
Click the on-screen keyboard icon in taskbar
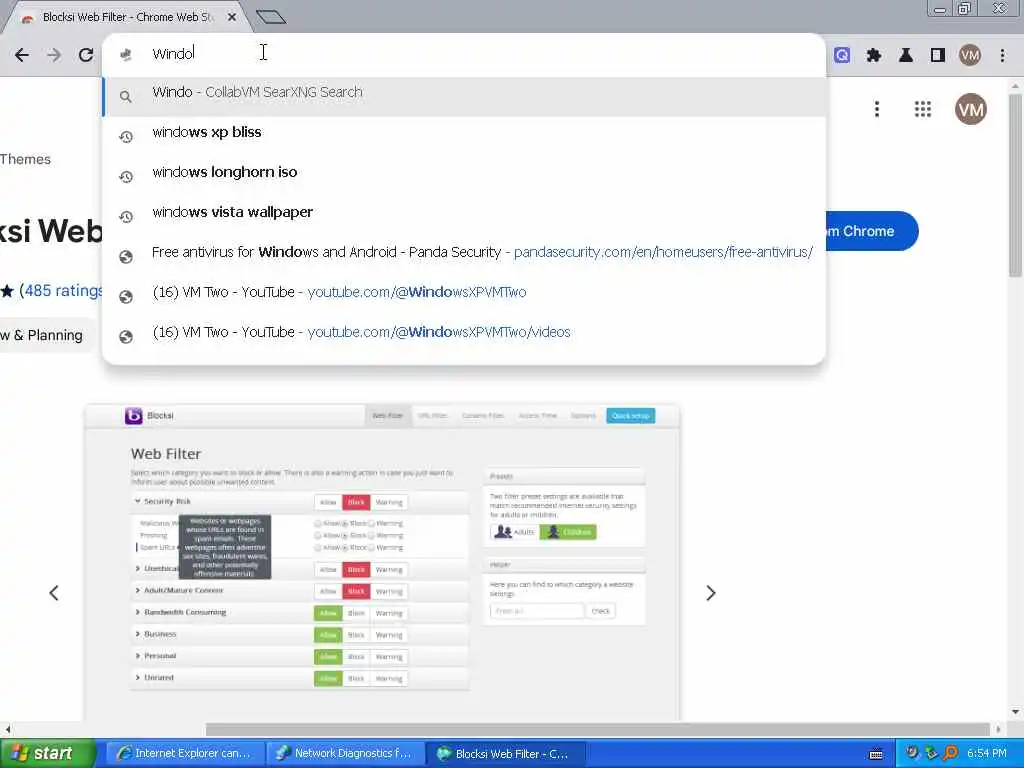876,754
